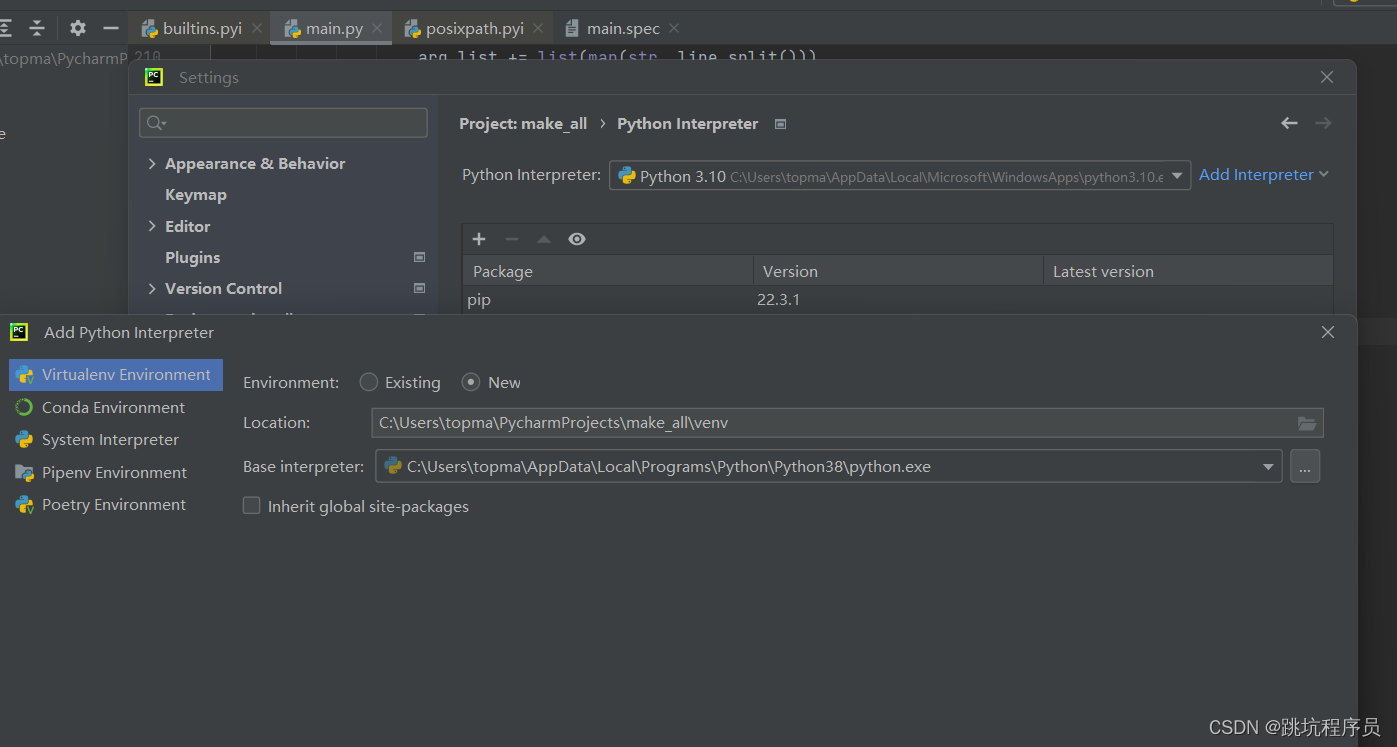Close the builtins.pyi tab
Viewport: 1397px width, 747px height.
tap(256, 29)
